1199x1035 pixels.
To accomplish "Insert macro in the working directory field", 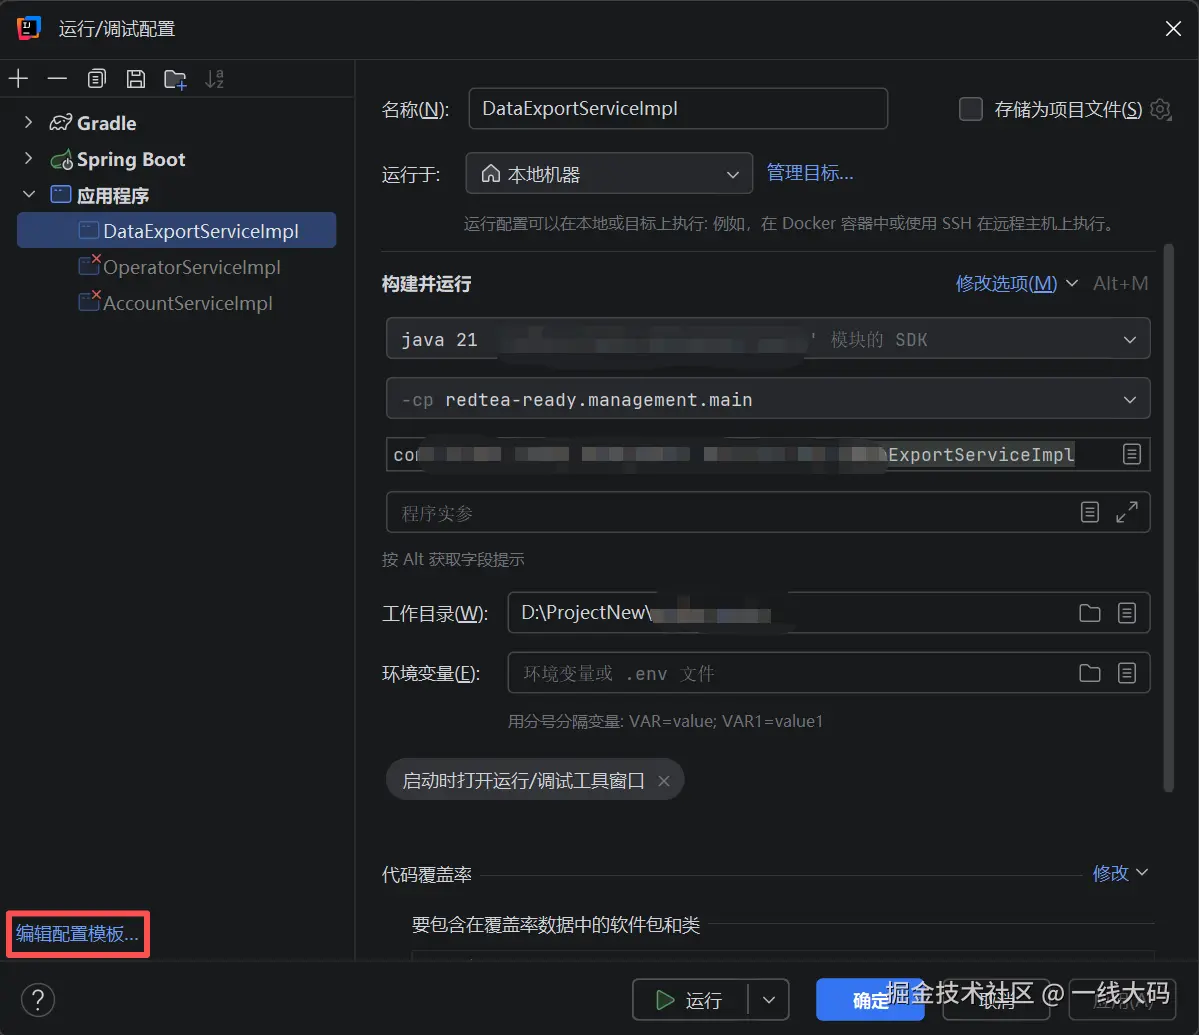I will (x=1126, y=612).
